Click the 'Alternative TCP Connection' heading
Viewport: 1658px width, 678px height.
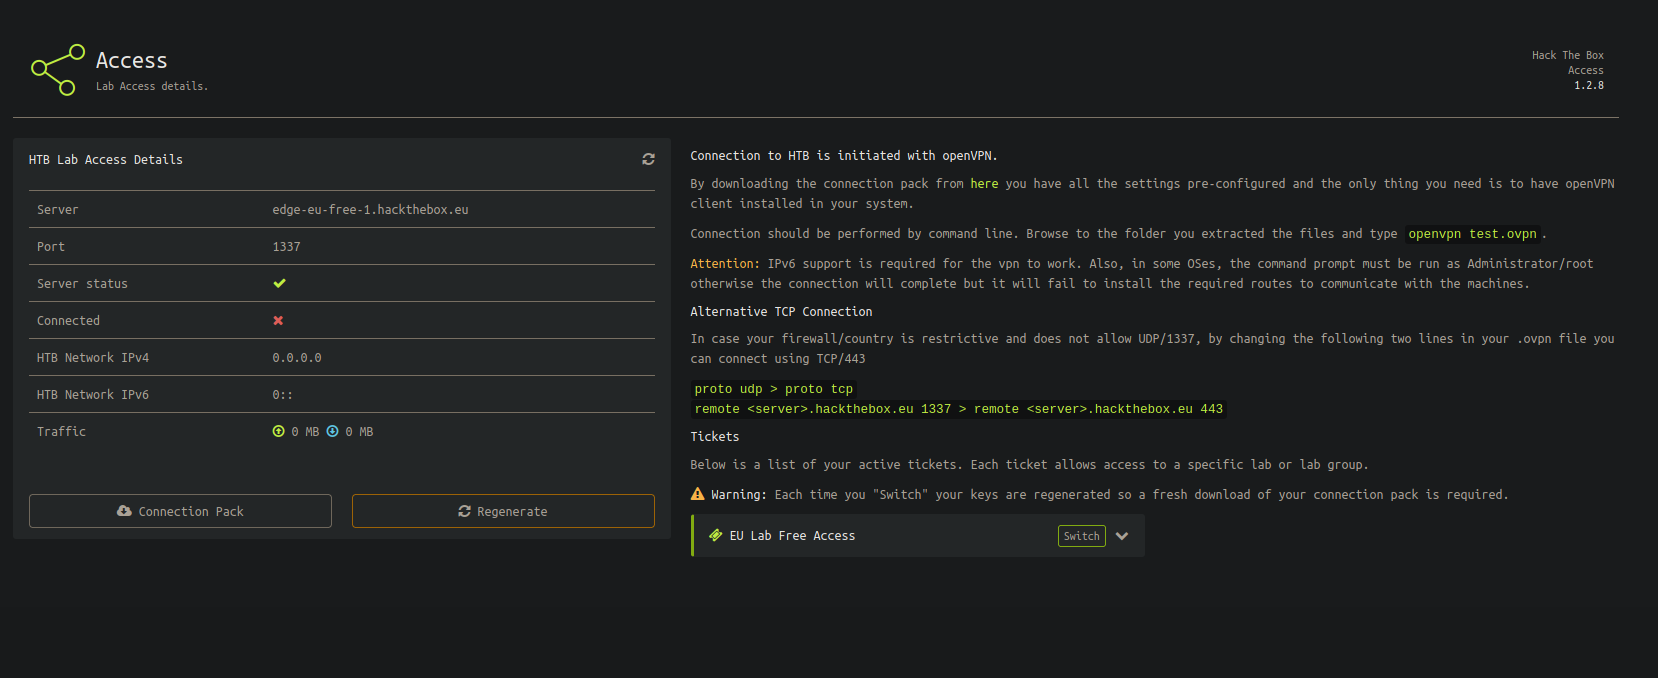pos(781,312)
